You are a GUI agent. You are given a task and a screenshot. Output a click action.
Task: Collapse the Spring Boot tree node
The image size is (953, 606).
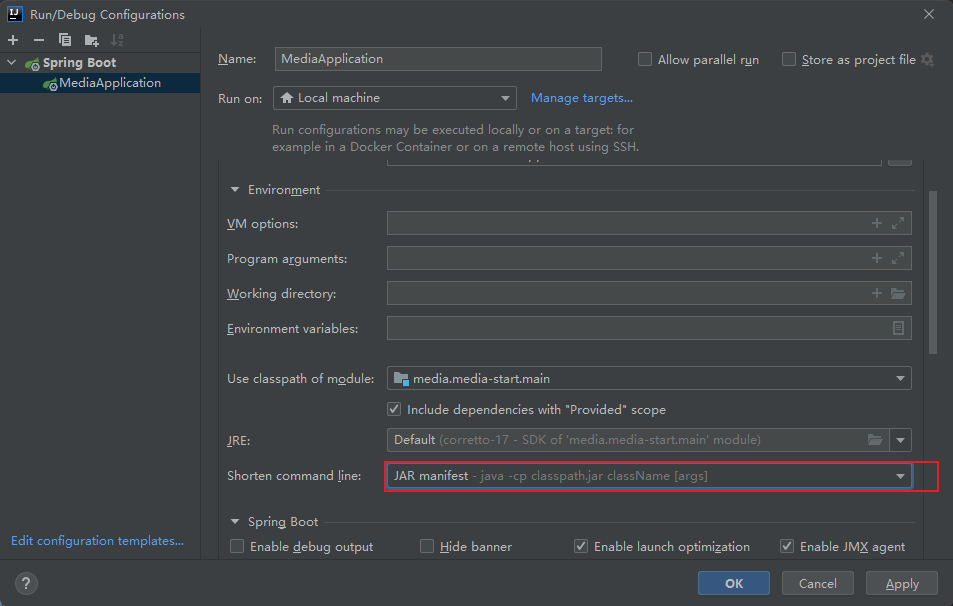[x=12, y=63]
